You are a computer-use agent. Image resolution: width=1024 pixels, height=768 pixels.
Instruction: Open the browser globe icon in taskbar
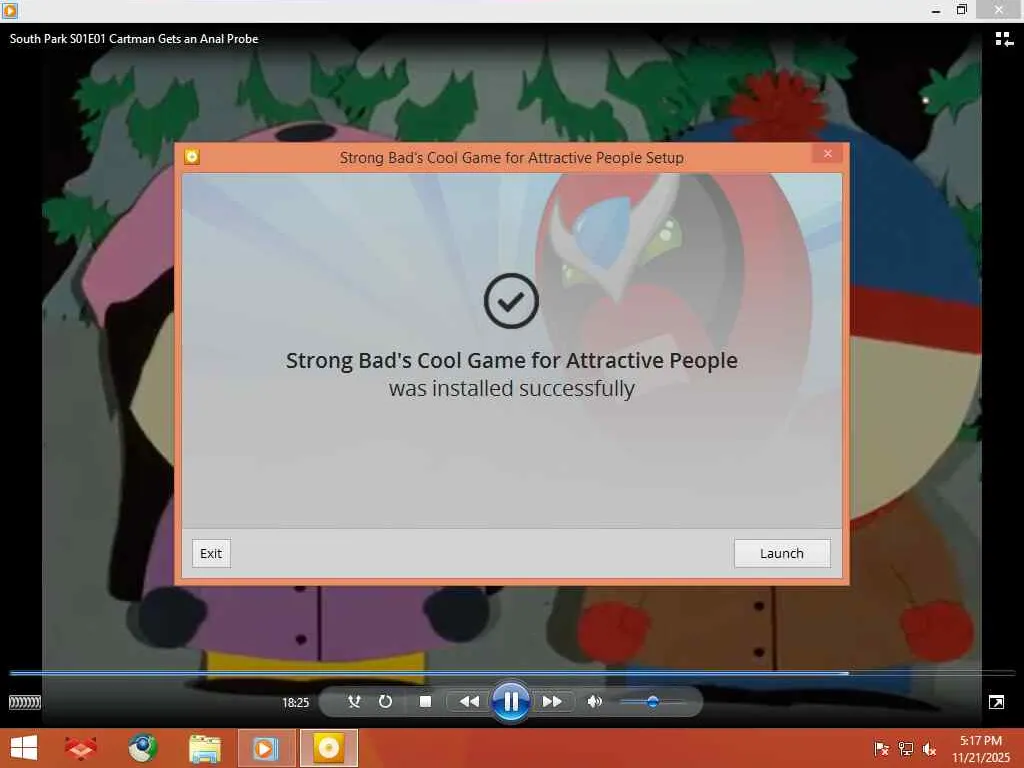[142, 748]
